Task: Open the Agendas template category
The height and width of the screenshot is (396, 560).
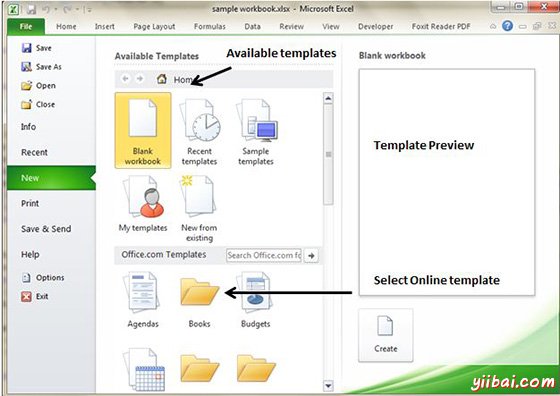Action: point(143,299)
